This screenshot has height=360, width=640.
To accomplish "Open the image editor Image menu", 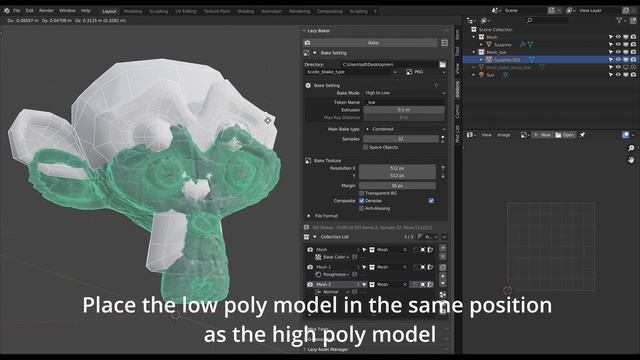I will click(x=504, y=135).
